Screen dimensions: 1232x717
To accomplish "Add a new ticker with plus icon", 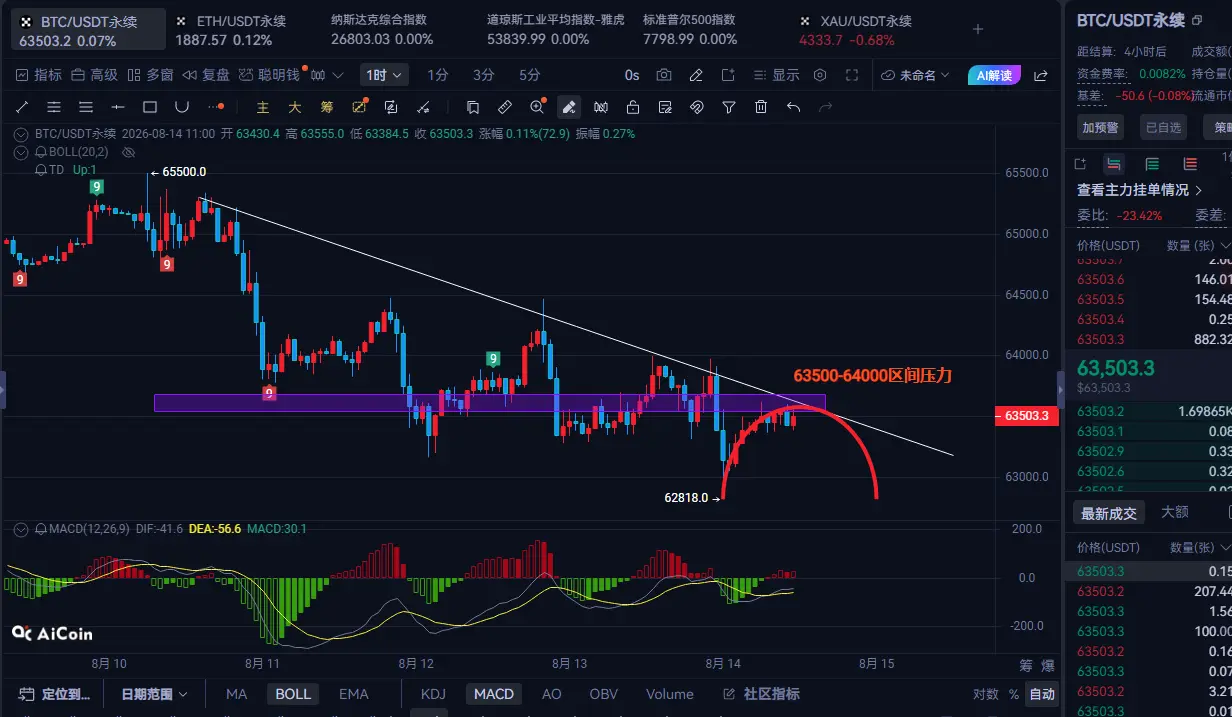I will 978,30.
